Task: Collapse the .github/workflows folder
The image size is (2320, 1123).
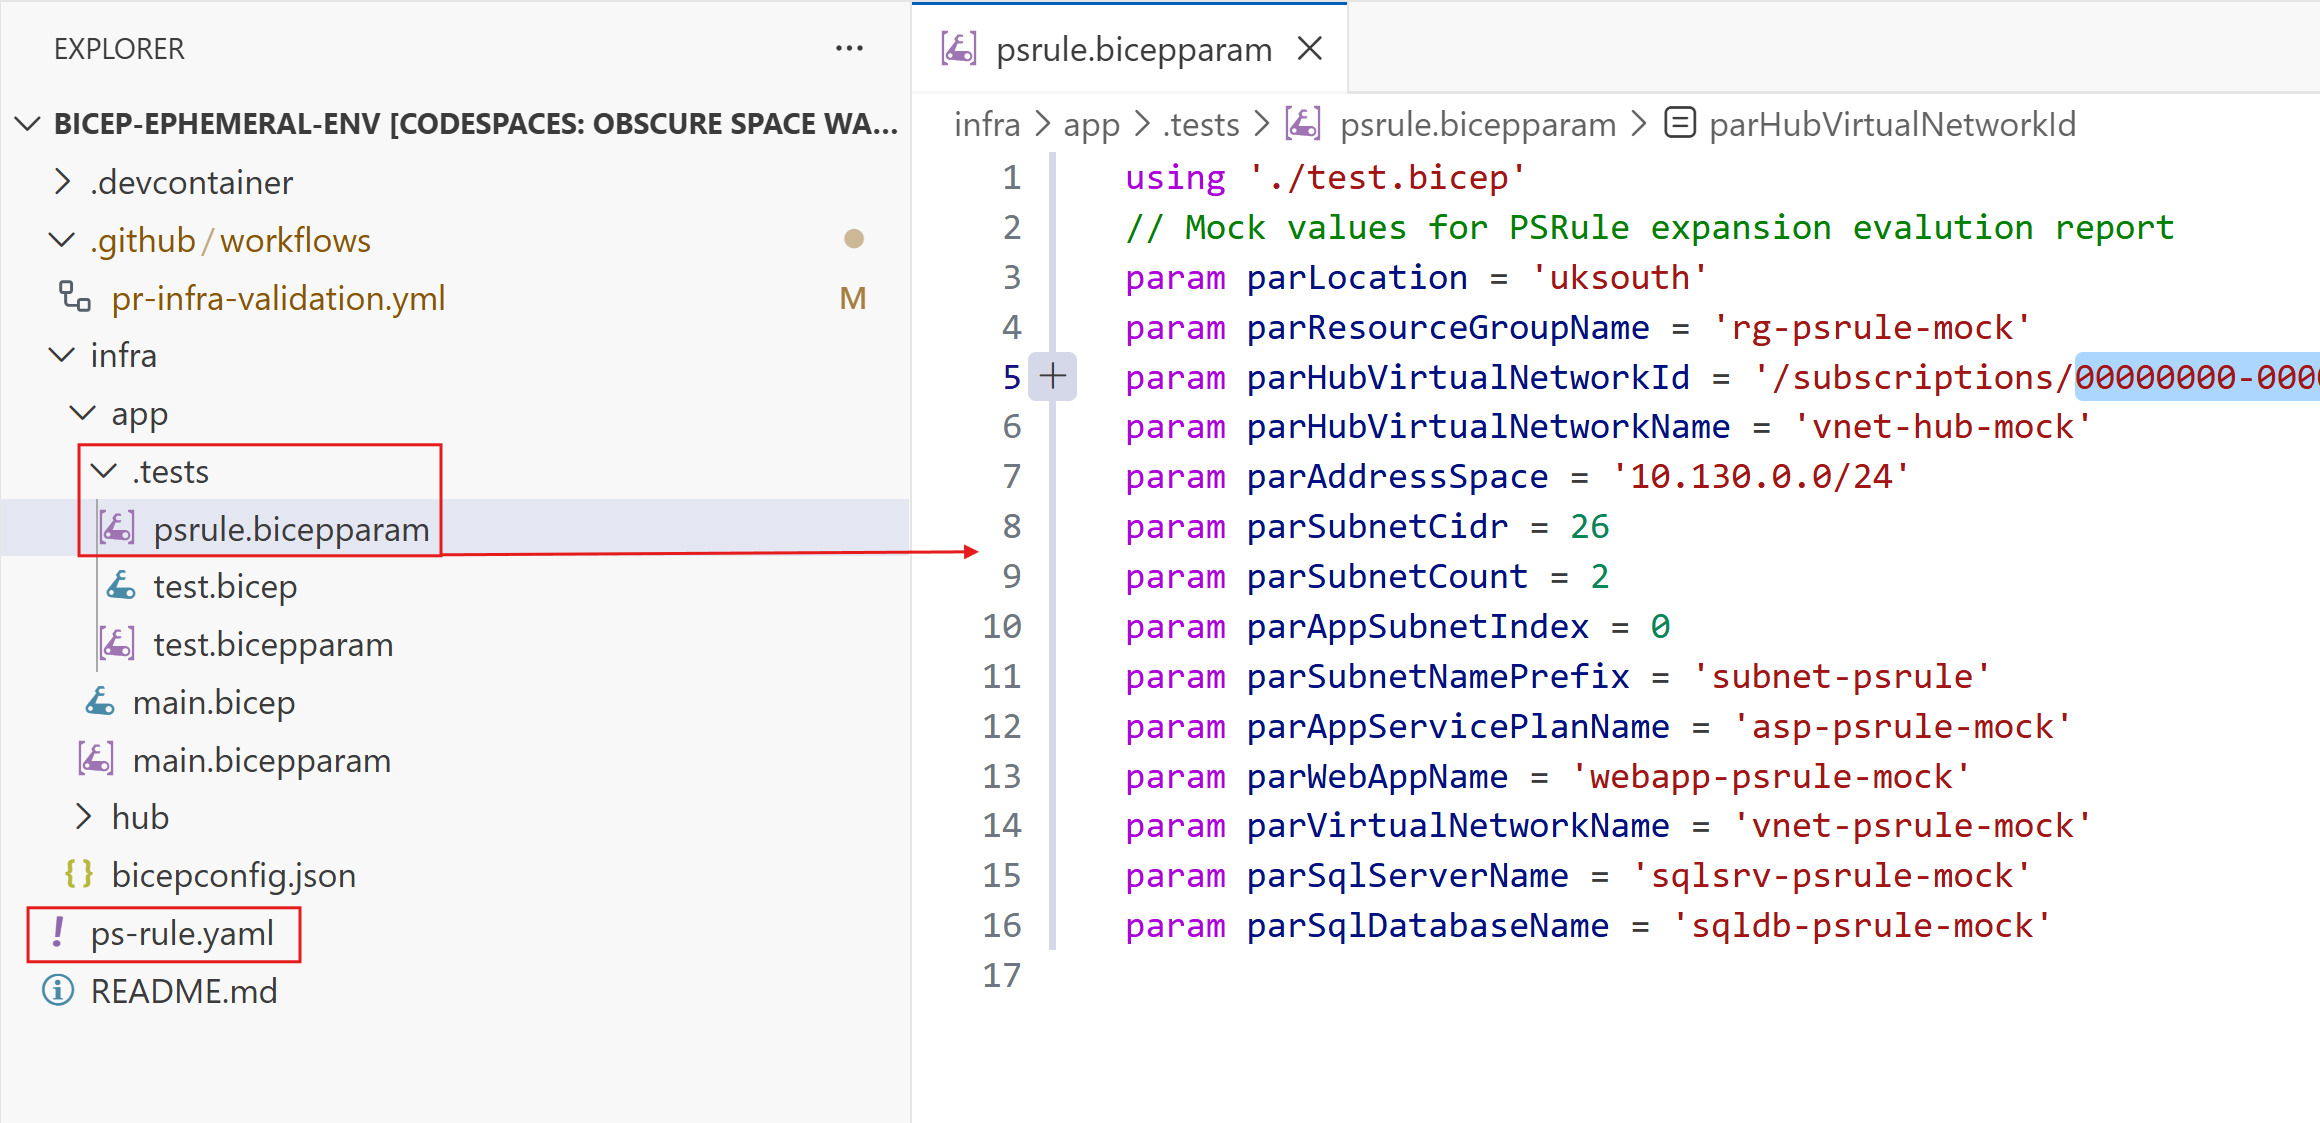Action: 62,240
